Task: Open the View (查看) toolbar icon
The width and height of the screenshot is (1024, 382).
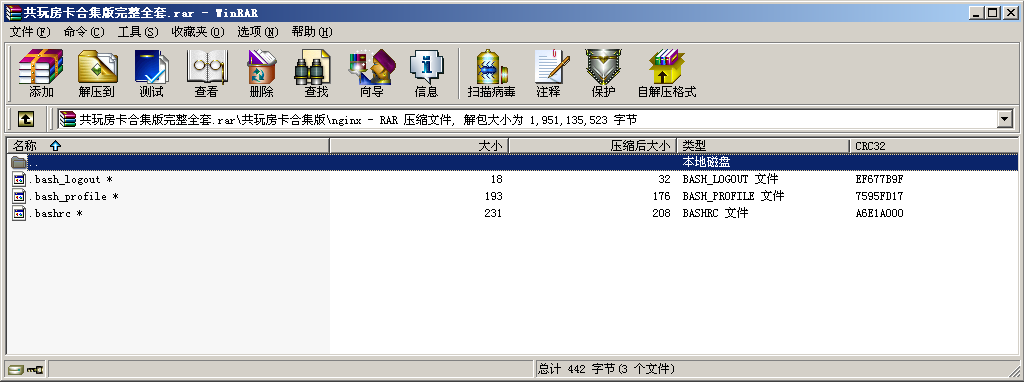Action: (x=206, y=73)
